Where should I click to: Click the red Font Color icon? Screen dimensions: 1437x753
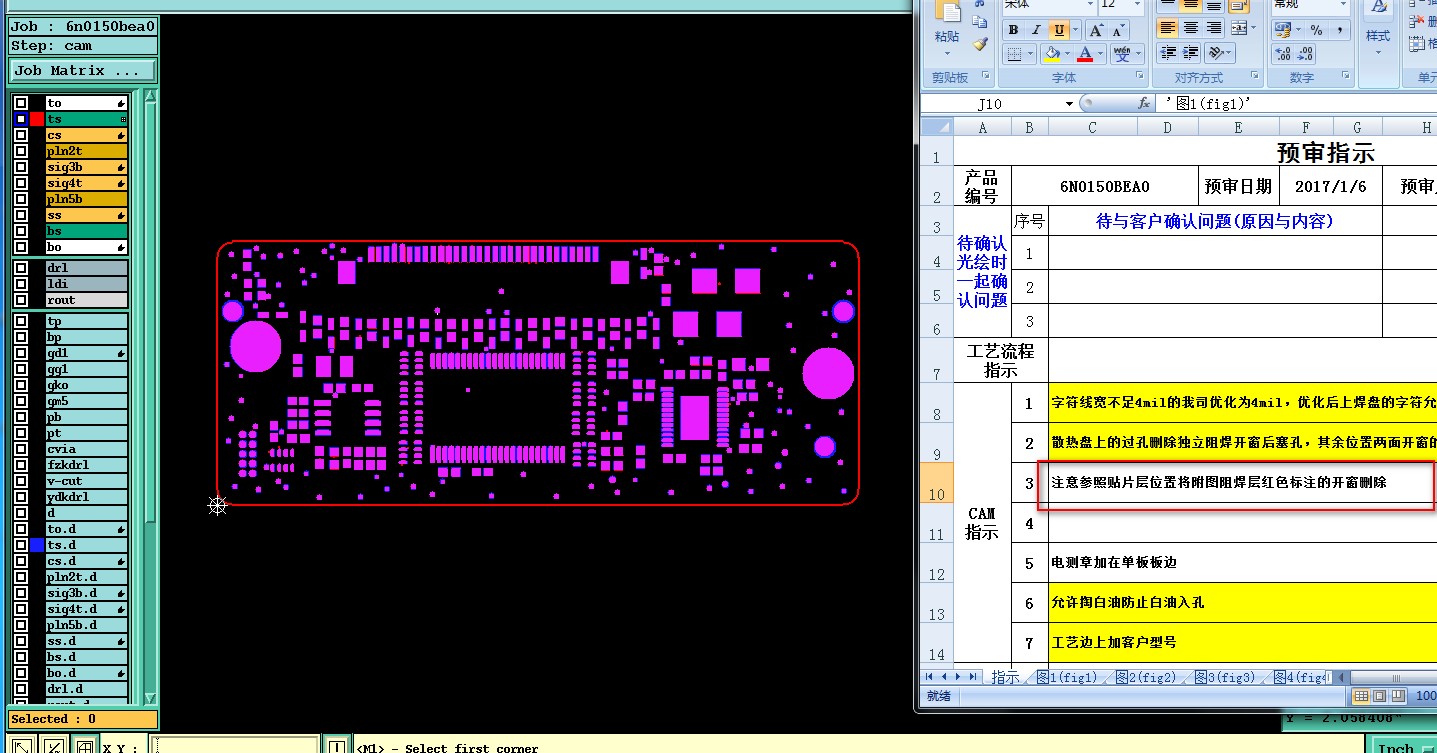pos(1085,54)
